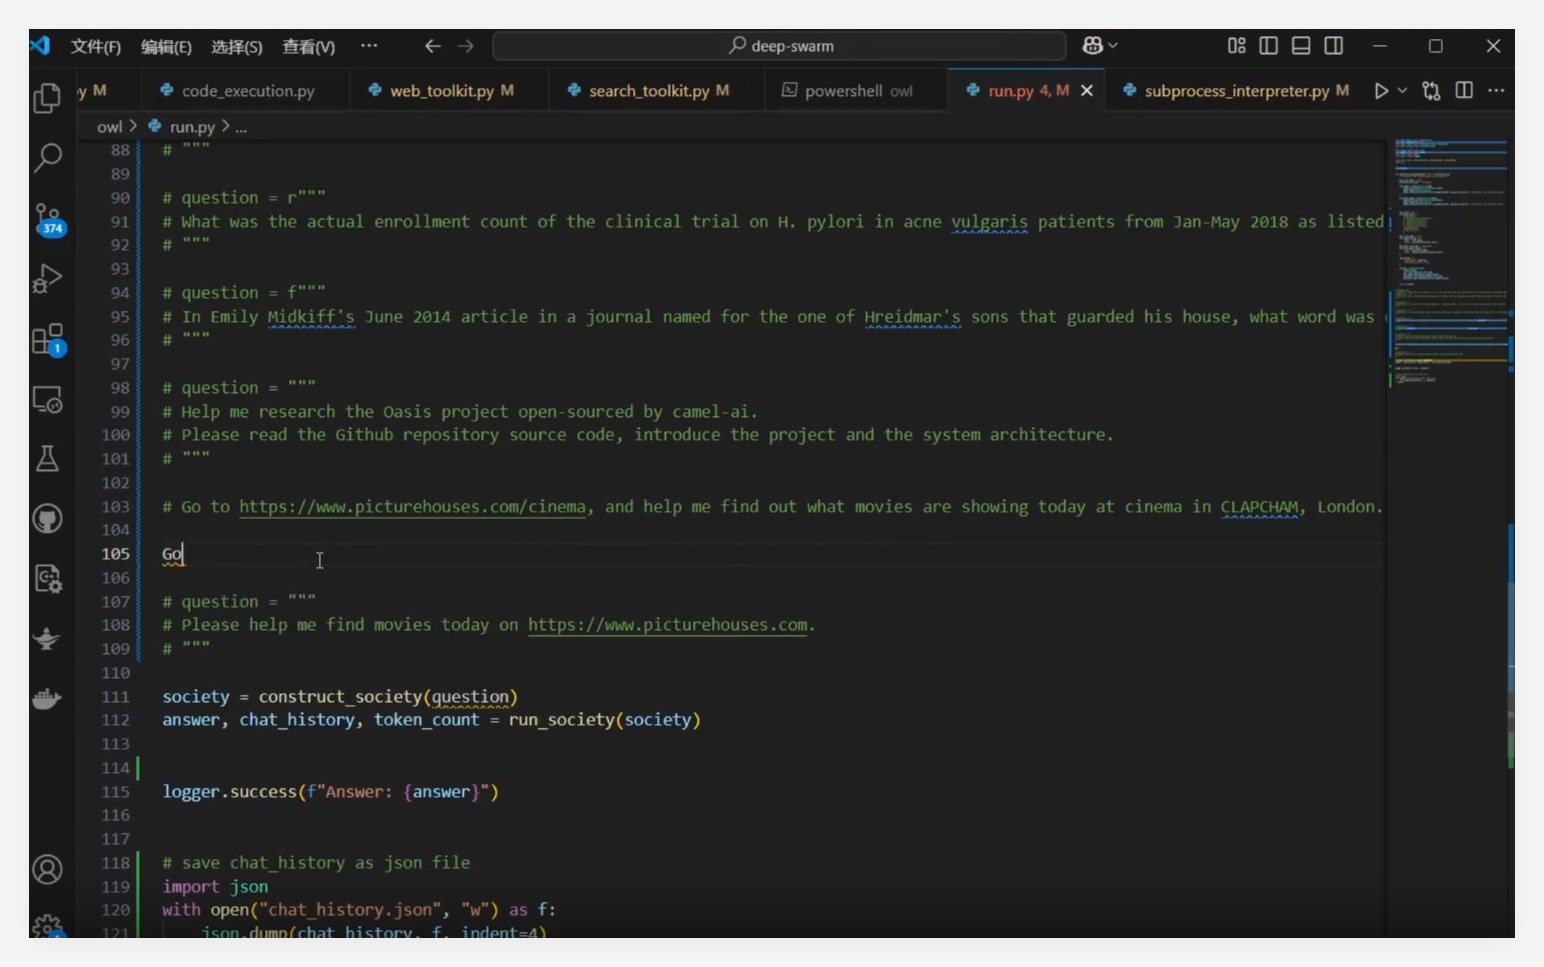Viewport: 1544px width, 967px height.
Task: Open the GitHub panel in activity bar
Action: click(47, 519)
